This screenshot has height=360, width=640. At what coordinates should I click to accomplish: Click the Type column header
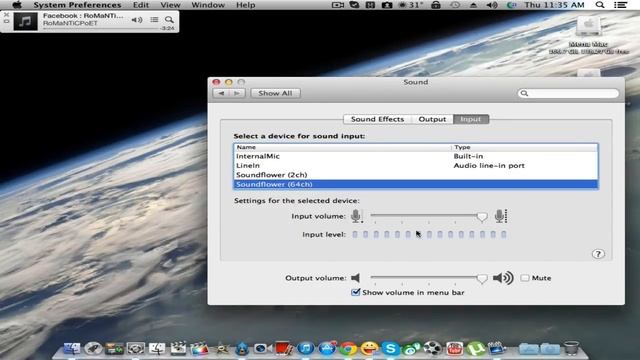[524, 147]
